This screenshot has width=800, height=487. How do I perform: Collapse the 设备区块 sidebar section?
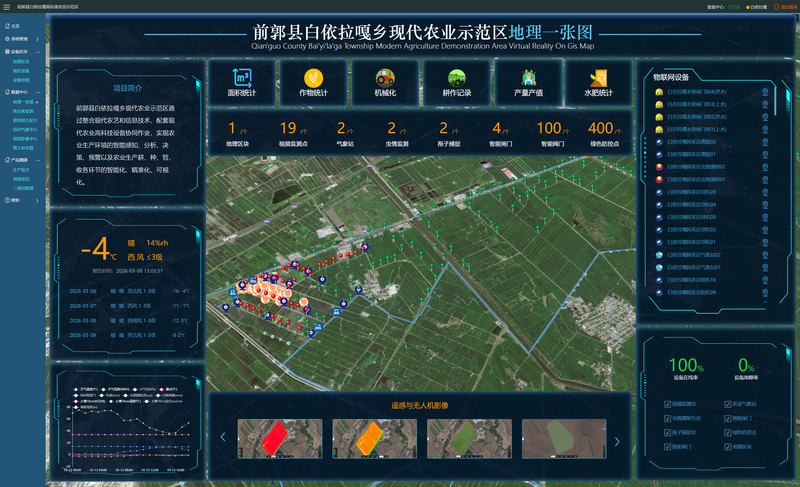pos(37,52)
